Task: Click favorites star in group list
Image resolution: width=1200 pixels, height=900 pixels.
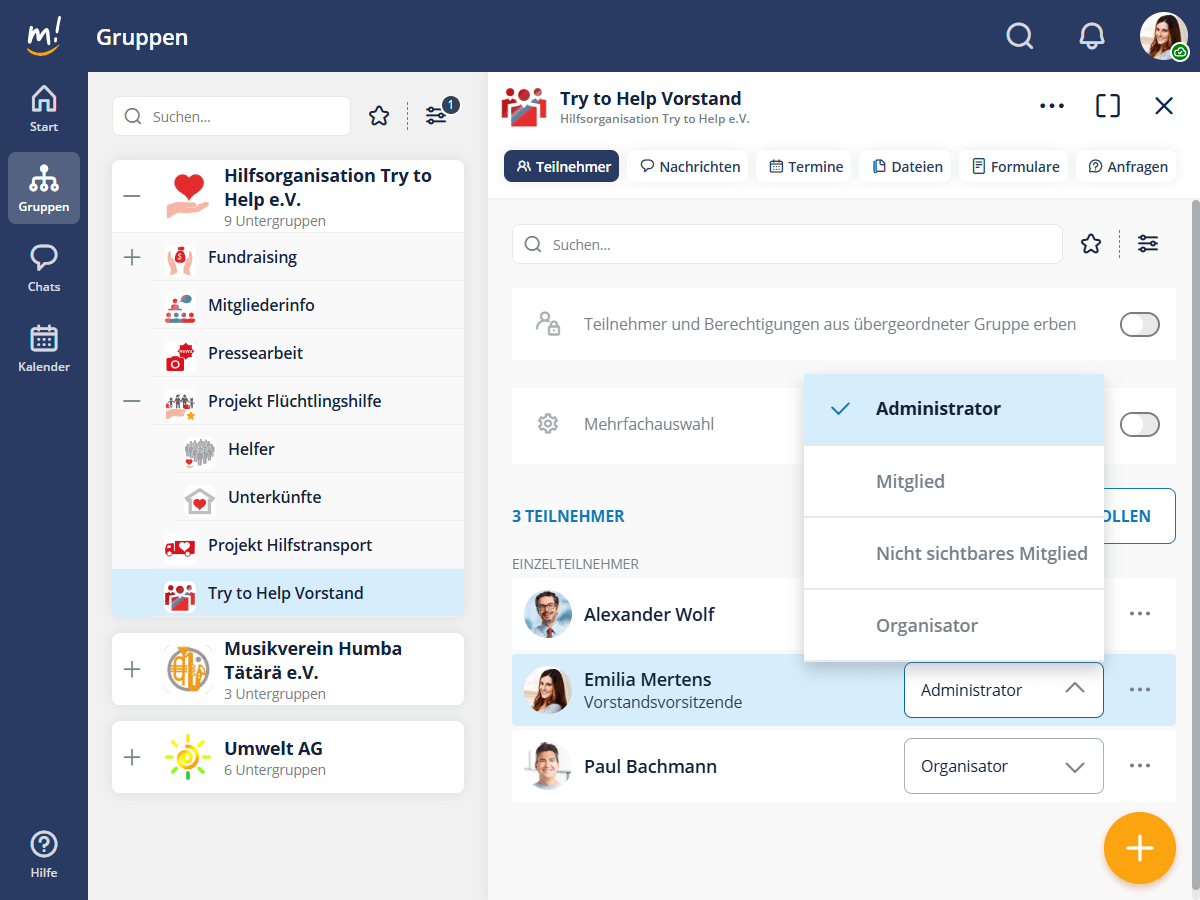Action: pyautogui.click(x=378, y=116)
